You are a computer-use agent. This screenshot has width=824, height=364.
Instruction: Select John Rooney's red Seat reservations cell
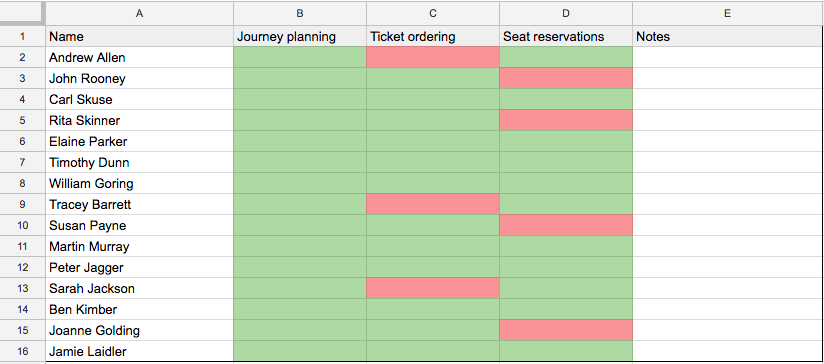pyautogui.click(x=566, y=78)
